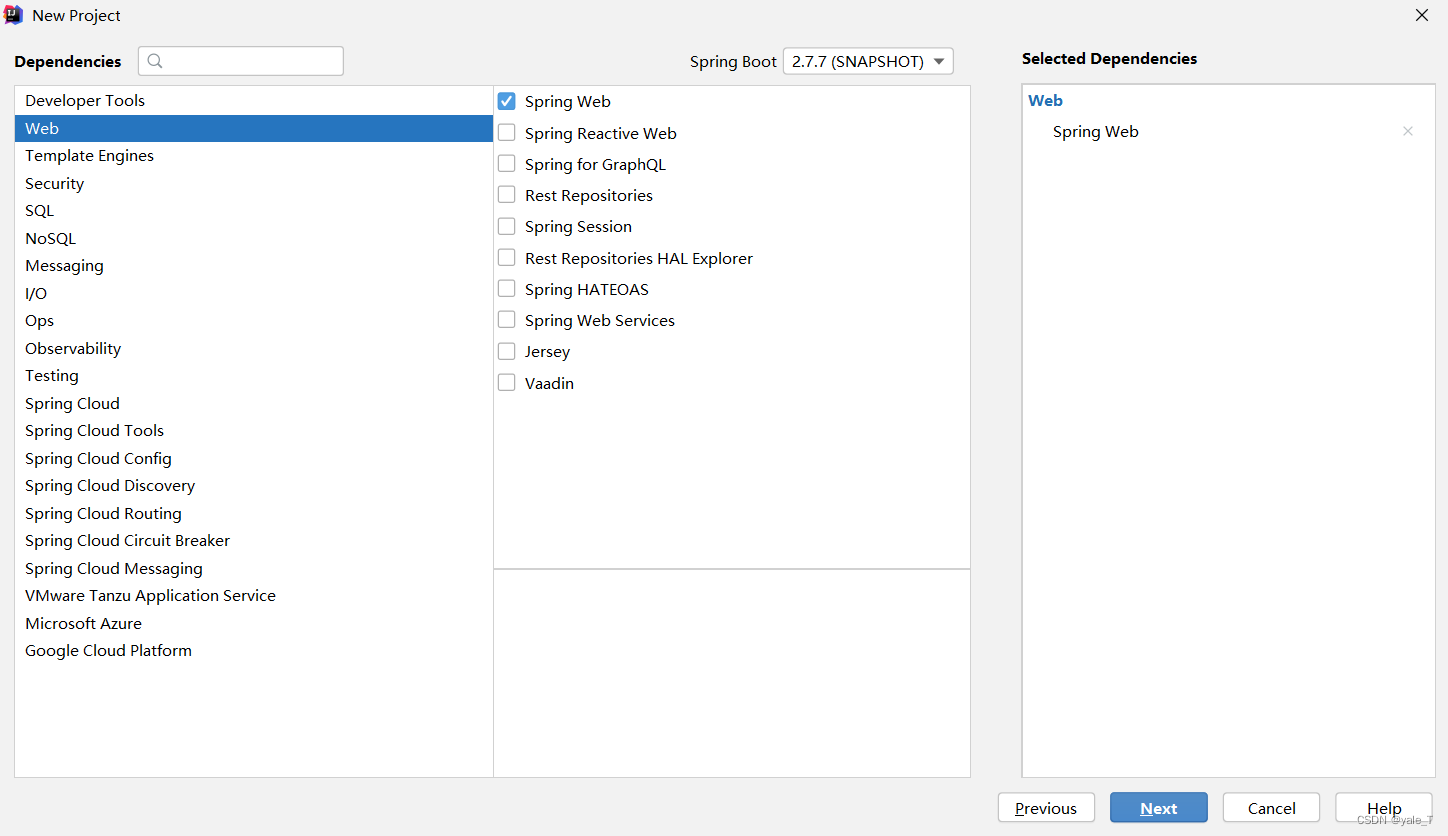
Task: Enable Spring Web Services checkbox
Action: tap(507, 320)
